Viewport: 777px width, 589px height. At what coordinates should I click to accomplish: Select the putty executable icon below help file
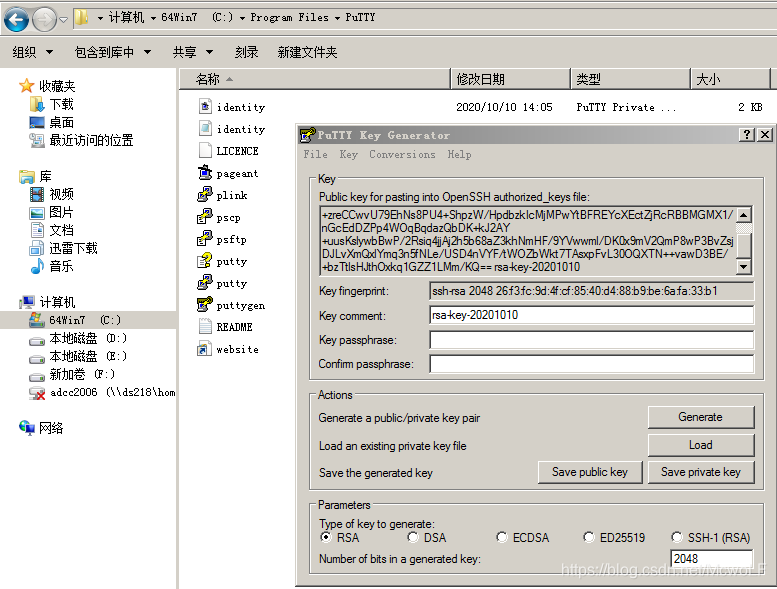205,283
